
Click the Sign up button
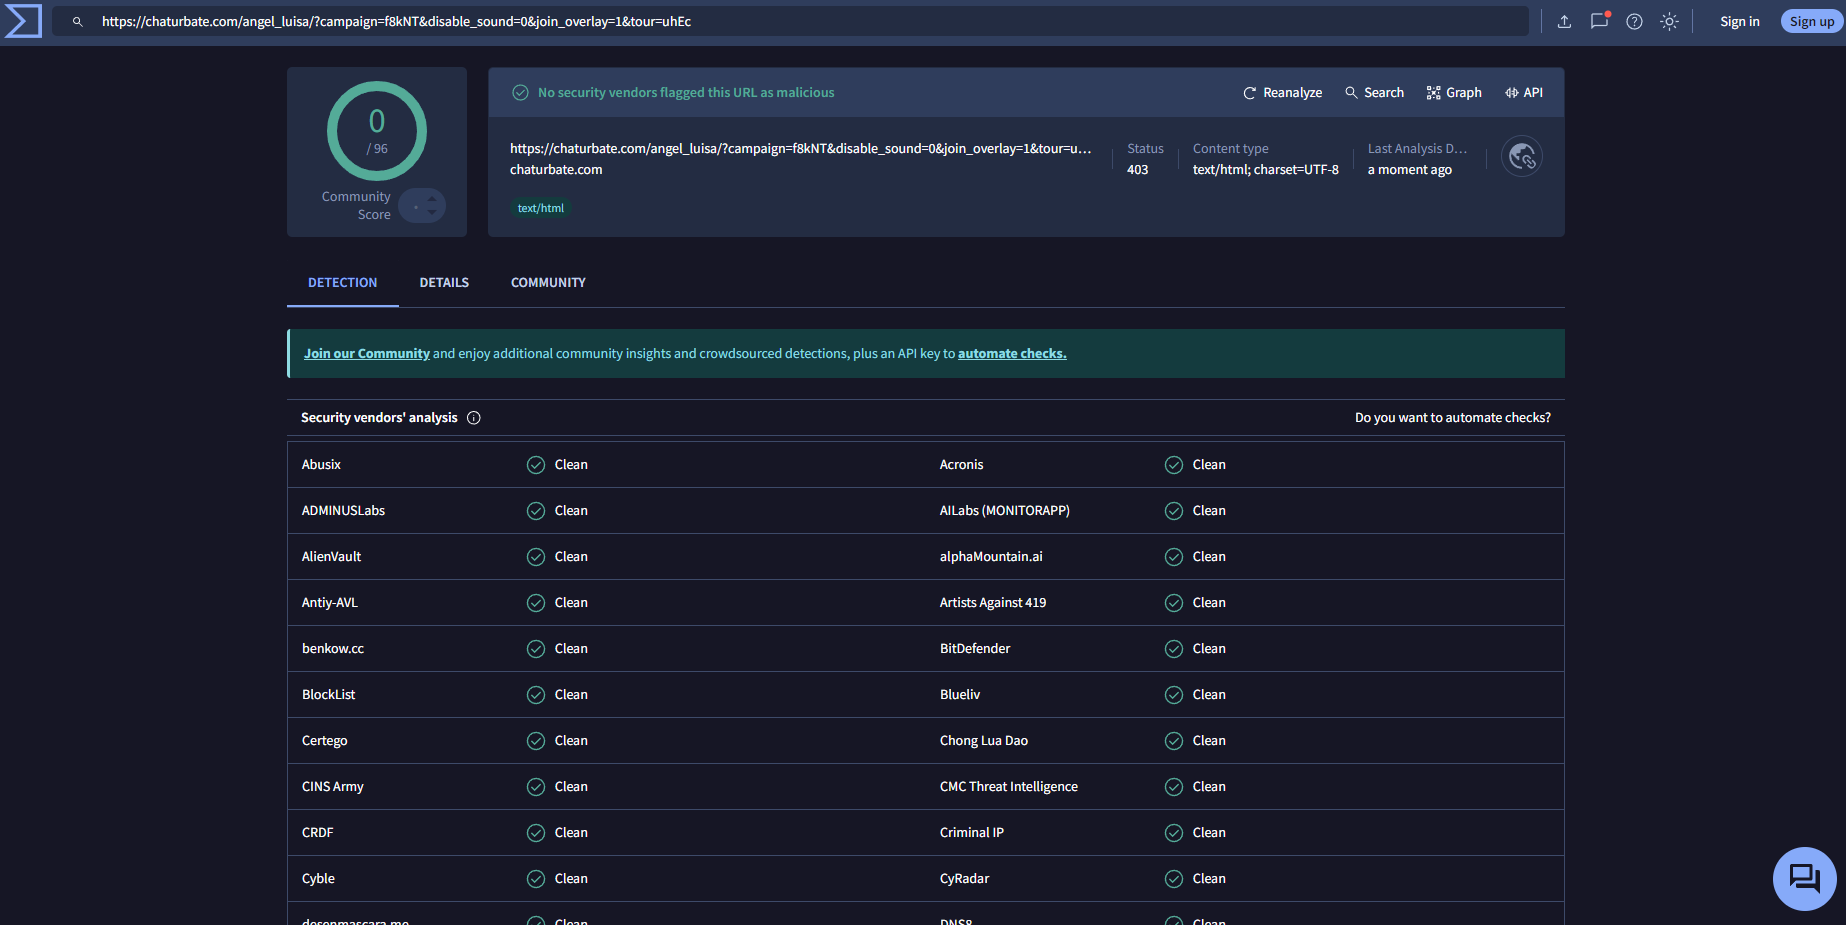(1812, 21)
